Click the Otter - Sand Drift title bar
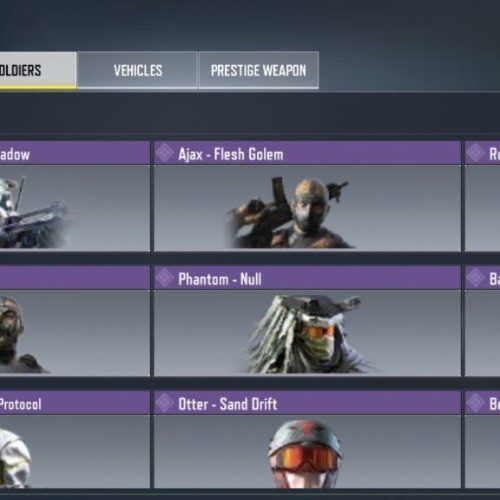The image size is (500, 500). (x=307, y=403)
